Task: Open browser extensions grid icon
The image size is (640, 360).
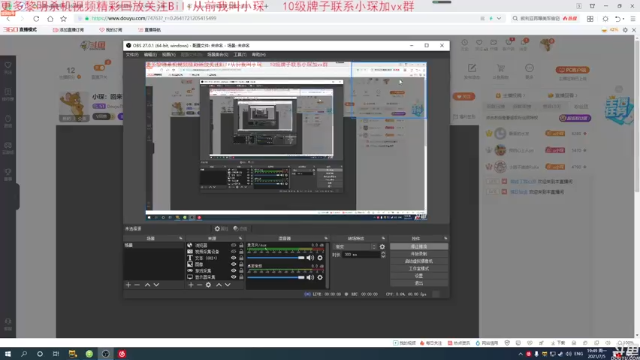Action: (x=590, y=19)
